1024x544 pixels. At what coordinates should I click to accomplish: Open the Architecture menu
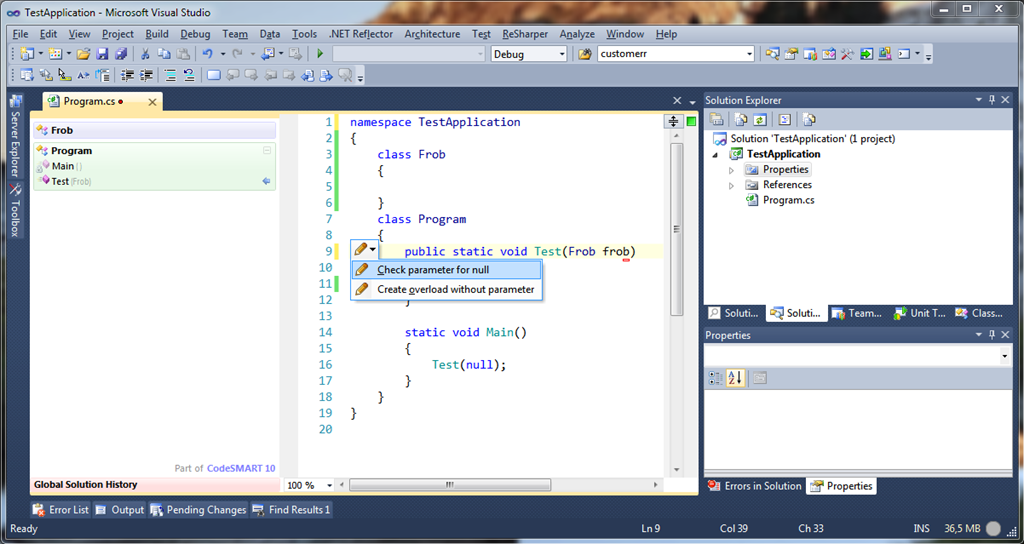tap(432, 34)
